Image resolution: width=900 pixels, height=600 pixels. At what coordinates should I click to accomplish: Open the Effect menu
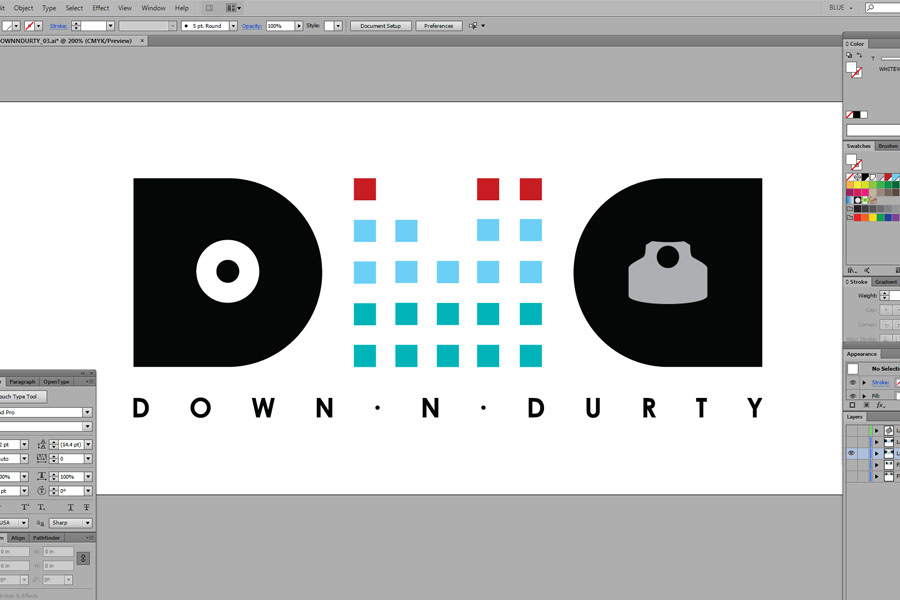pyautogui.click(x=101, y=8)
